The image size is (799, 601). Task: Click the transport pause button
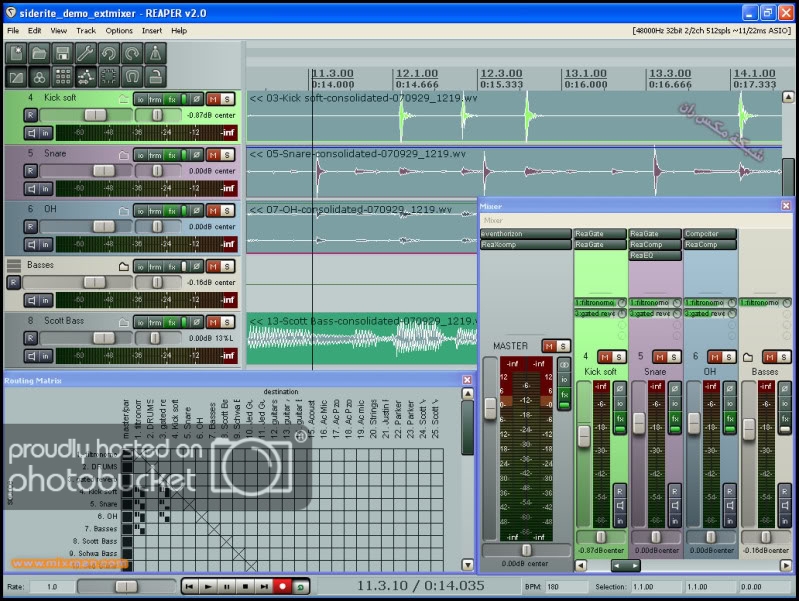(x=227, y=587)
